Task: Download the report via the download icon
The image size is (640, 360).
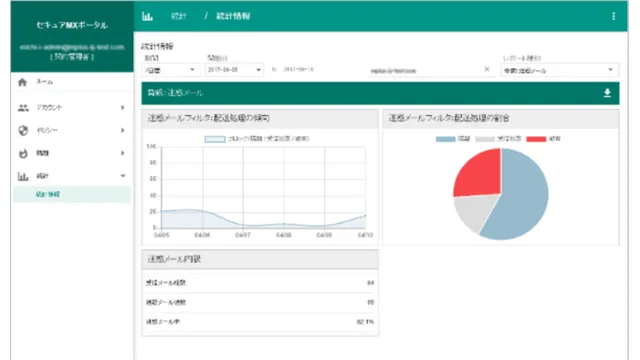Action: pos(607,93)
